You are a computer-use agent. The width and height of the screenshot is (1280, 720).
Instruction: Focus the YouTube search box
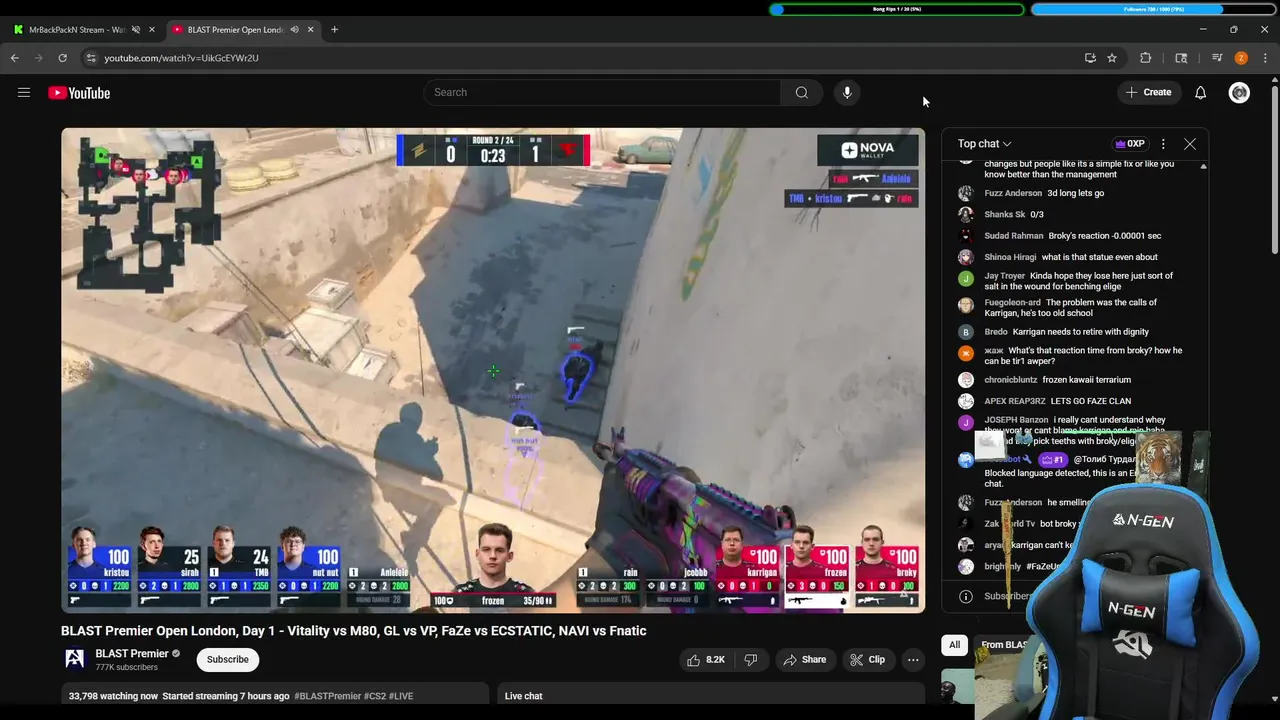(x=602, y=92)
